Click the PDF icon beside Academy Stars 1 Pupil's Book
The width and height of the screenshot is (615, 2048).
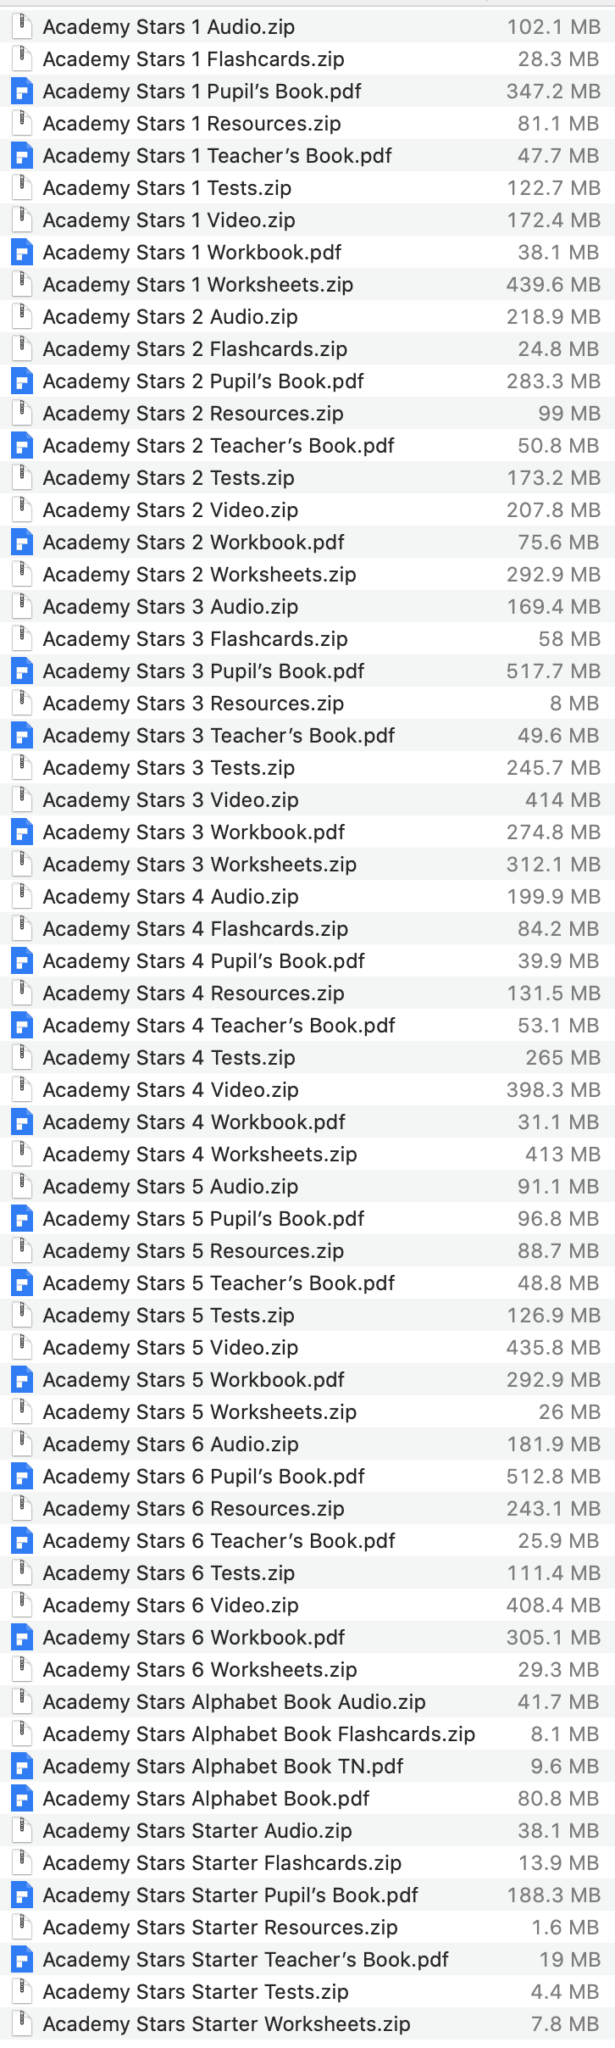[22, 91]
